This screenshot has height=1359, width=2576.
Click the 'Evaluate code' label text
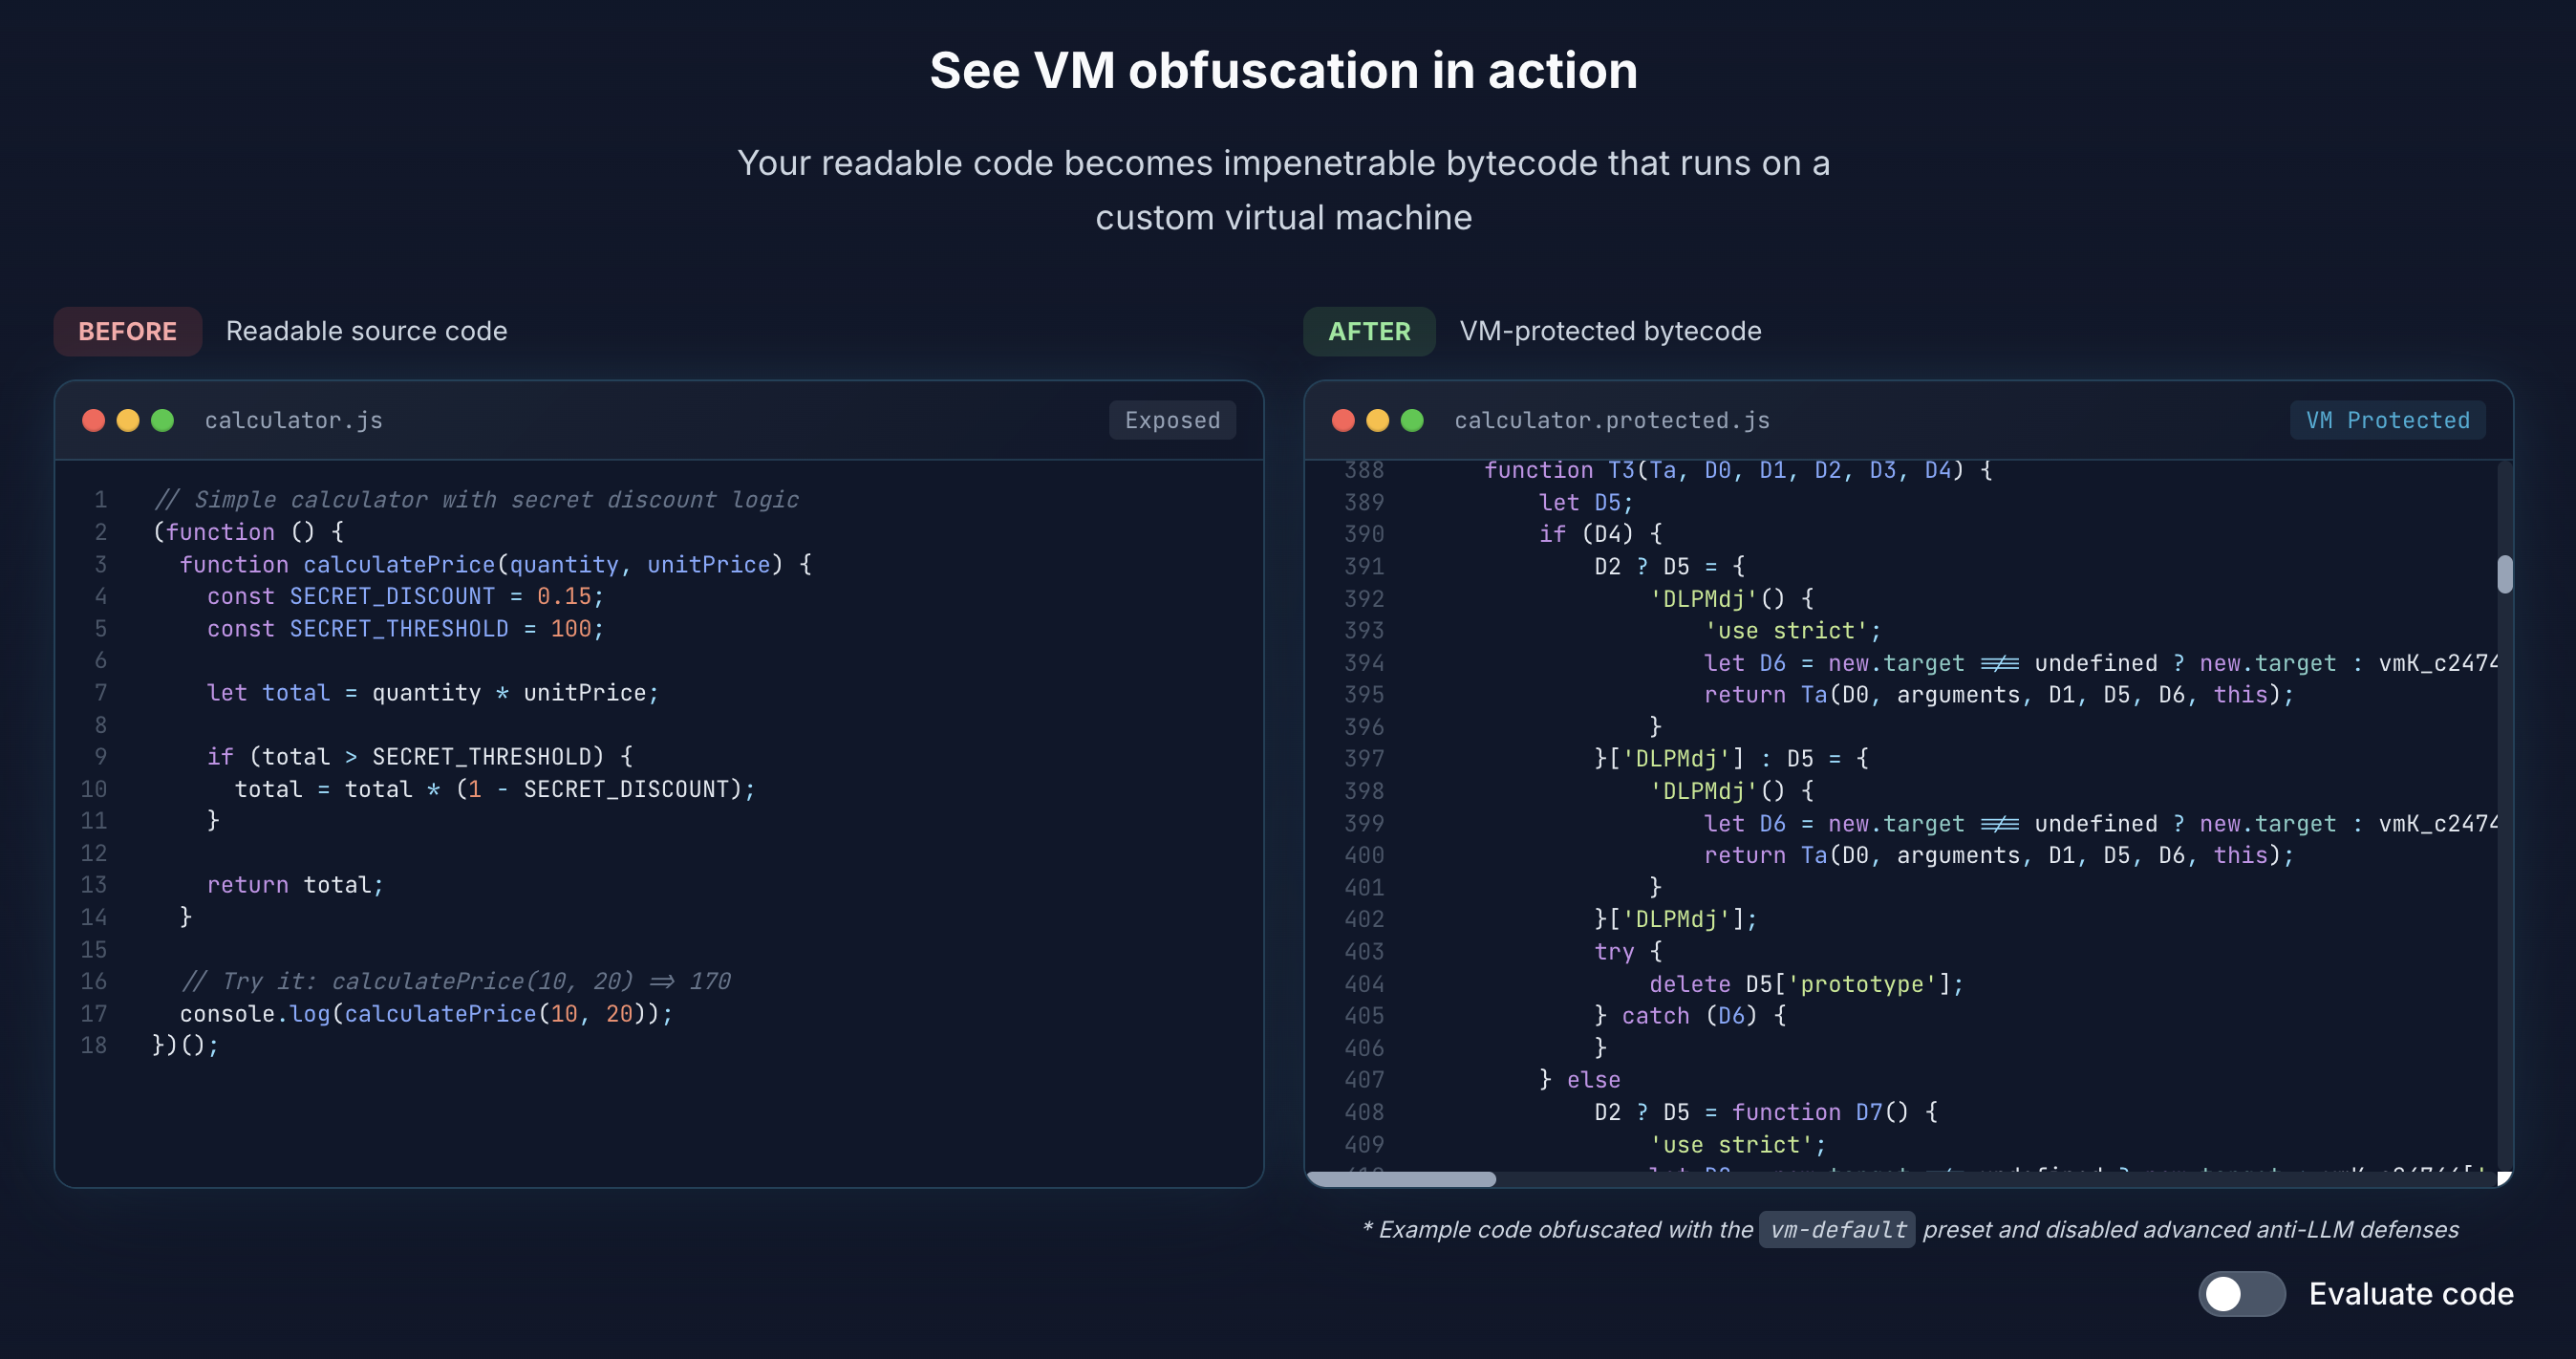point(2411,1294)
